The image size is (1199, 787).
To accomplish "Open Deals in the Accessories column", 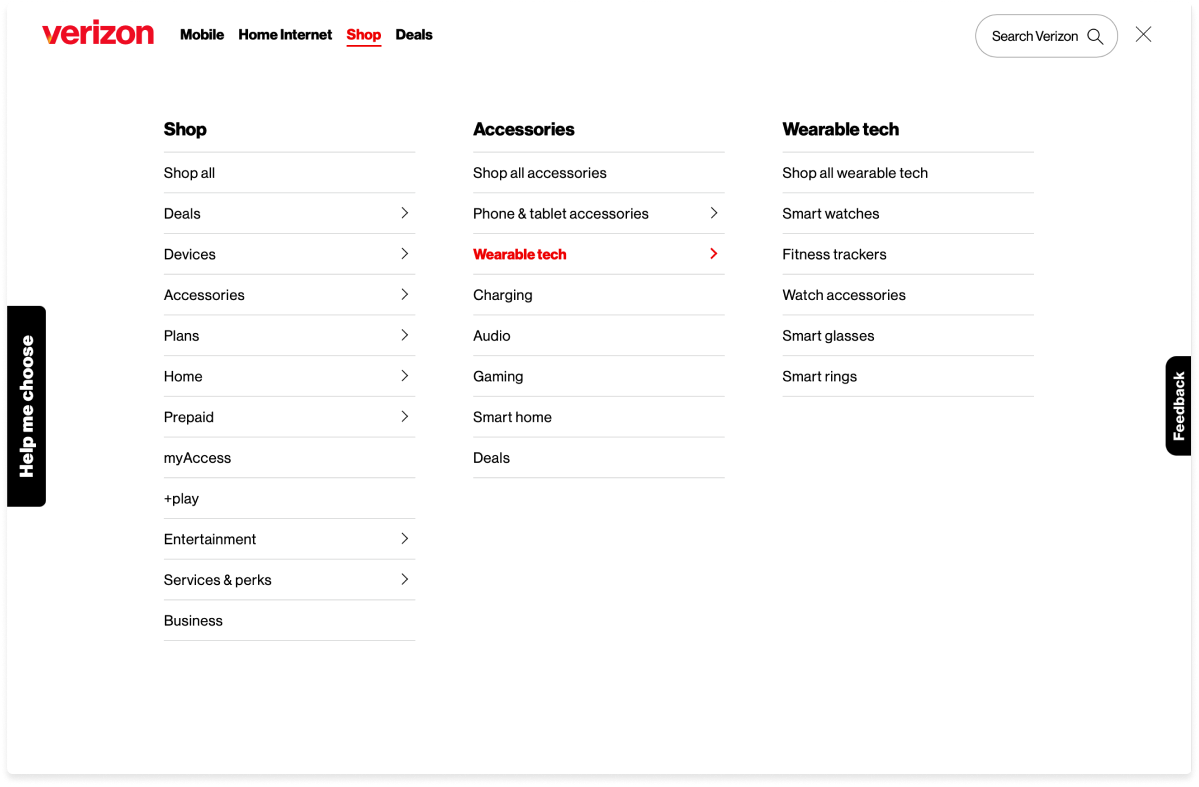I will 491,457.
